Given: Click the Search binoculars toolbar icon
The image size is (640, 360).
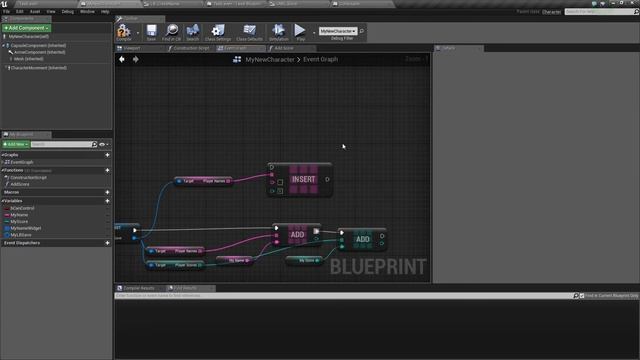Looking at the screenshot, I should (x=193, y=31).
